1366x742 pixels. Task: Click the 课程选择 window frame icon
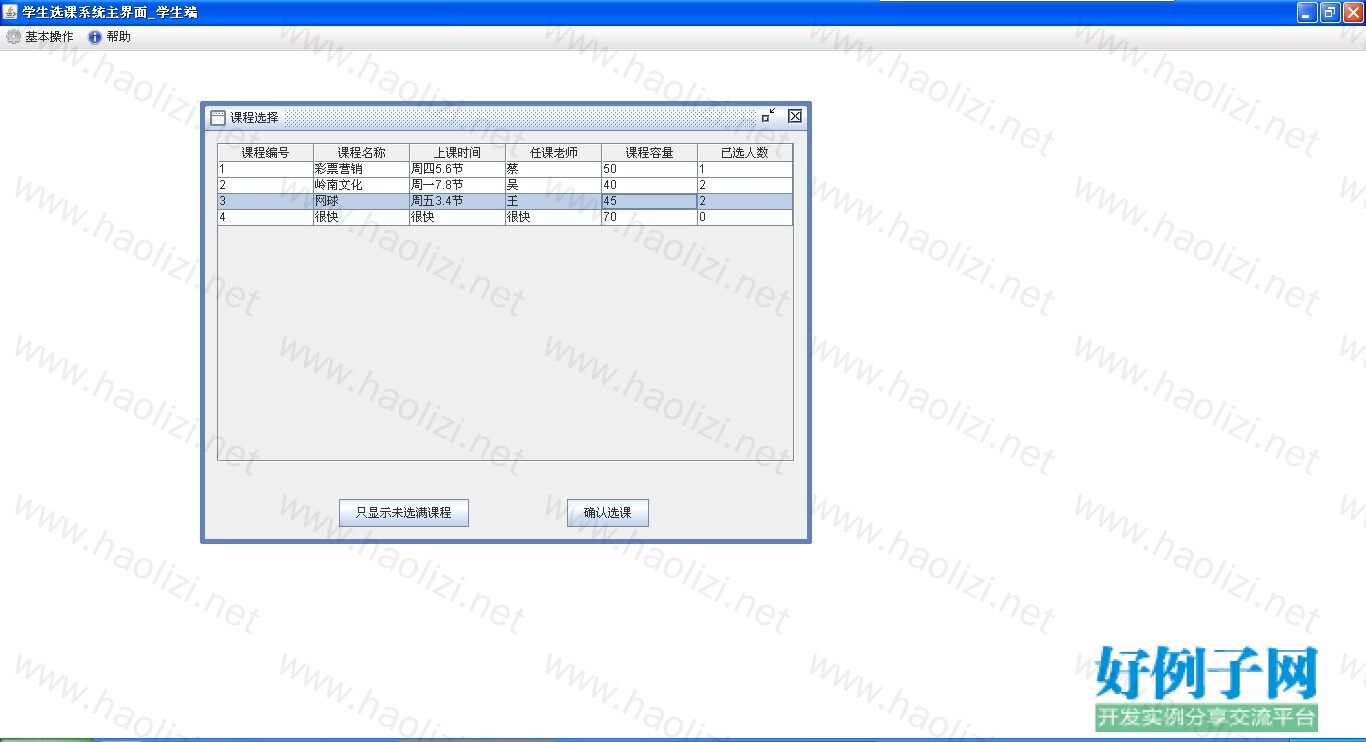coord(217,117)
